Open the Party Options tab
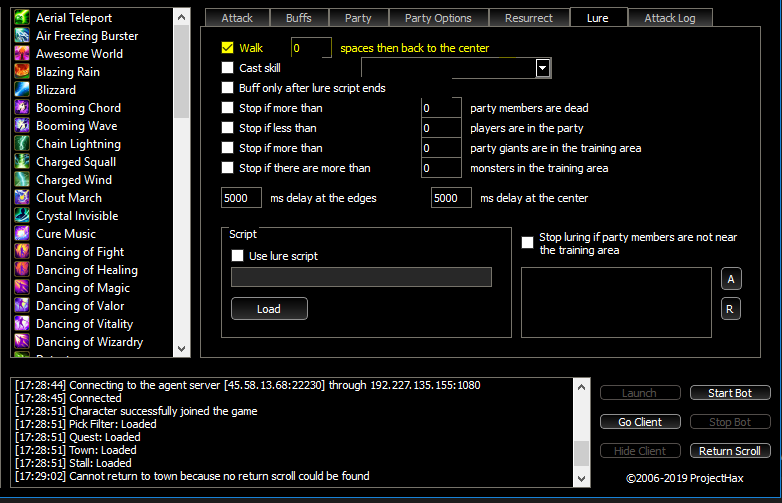The image size is (782, 503). click(x=439, y=18)
